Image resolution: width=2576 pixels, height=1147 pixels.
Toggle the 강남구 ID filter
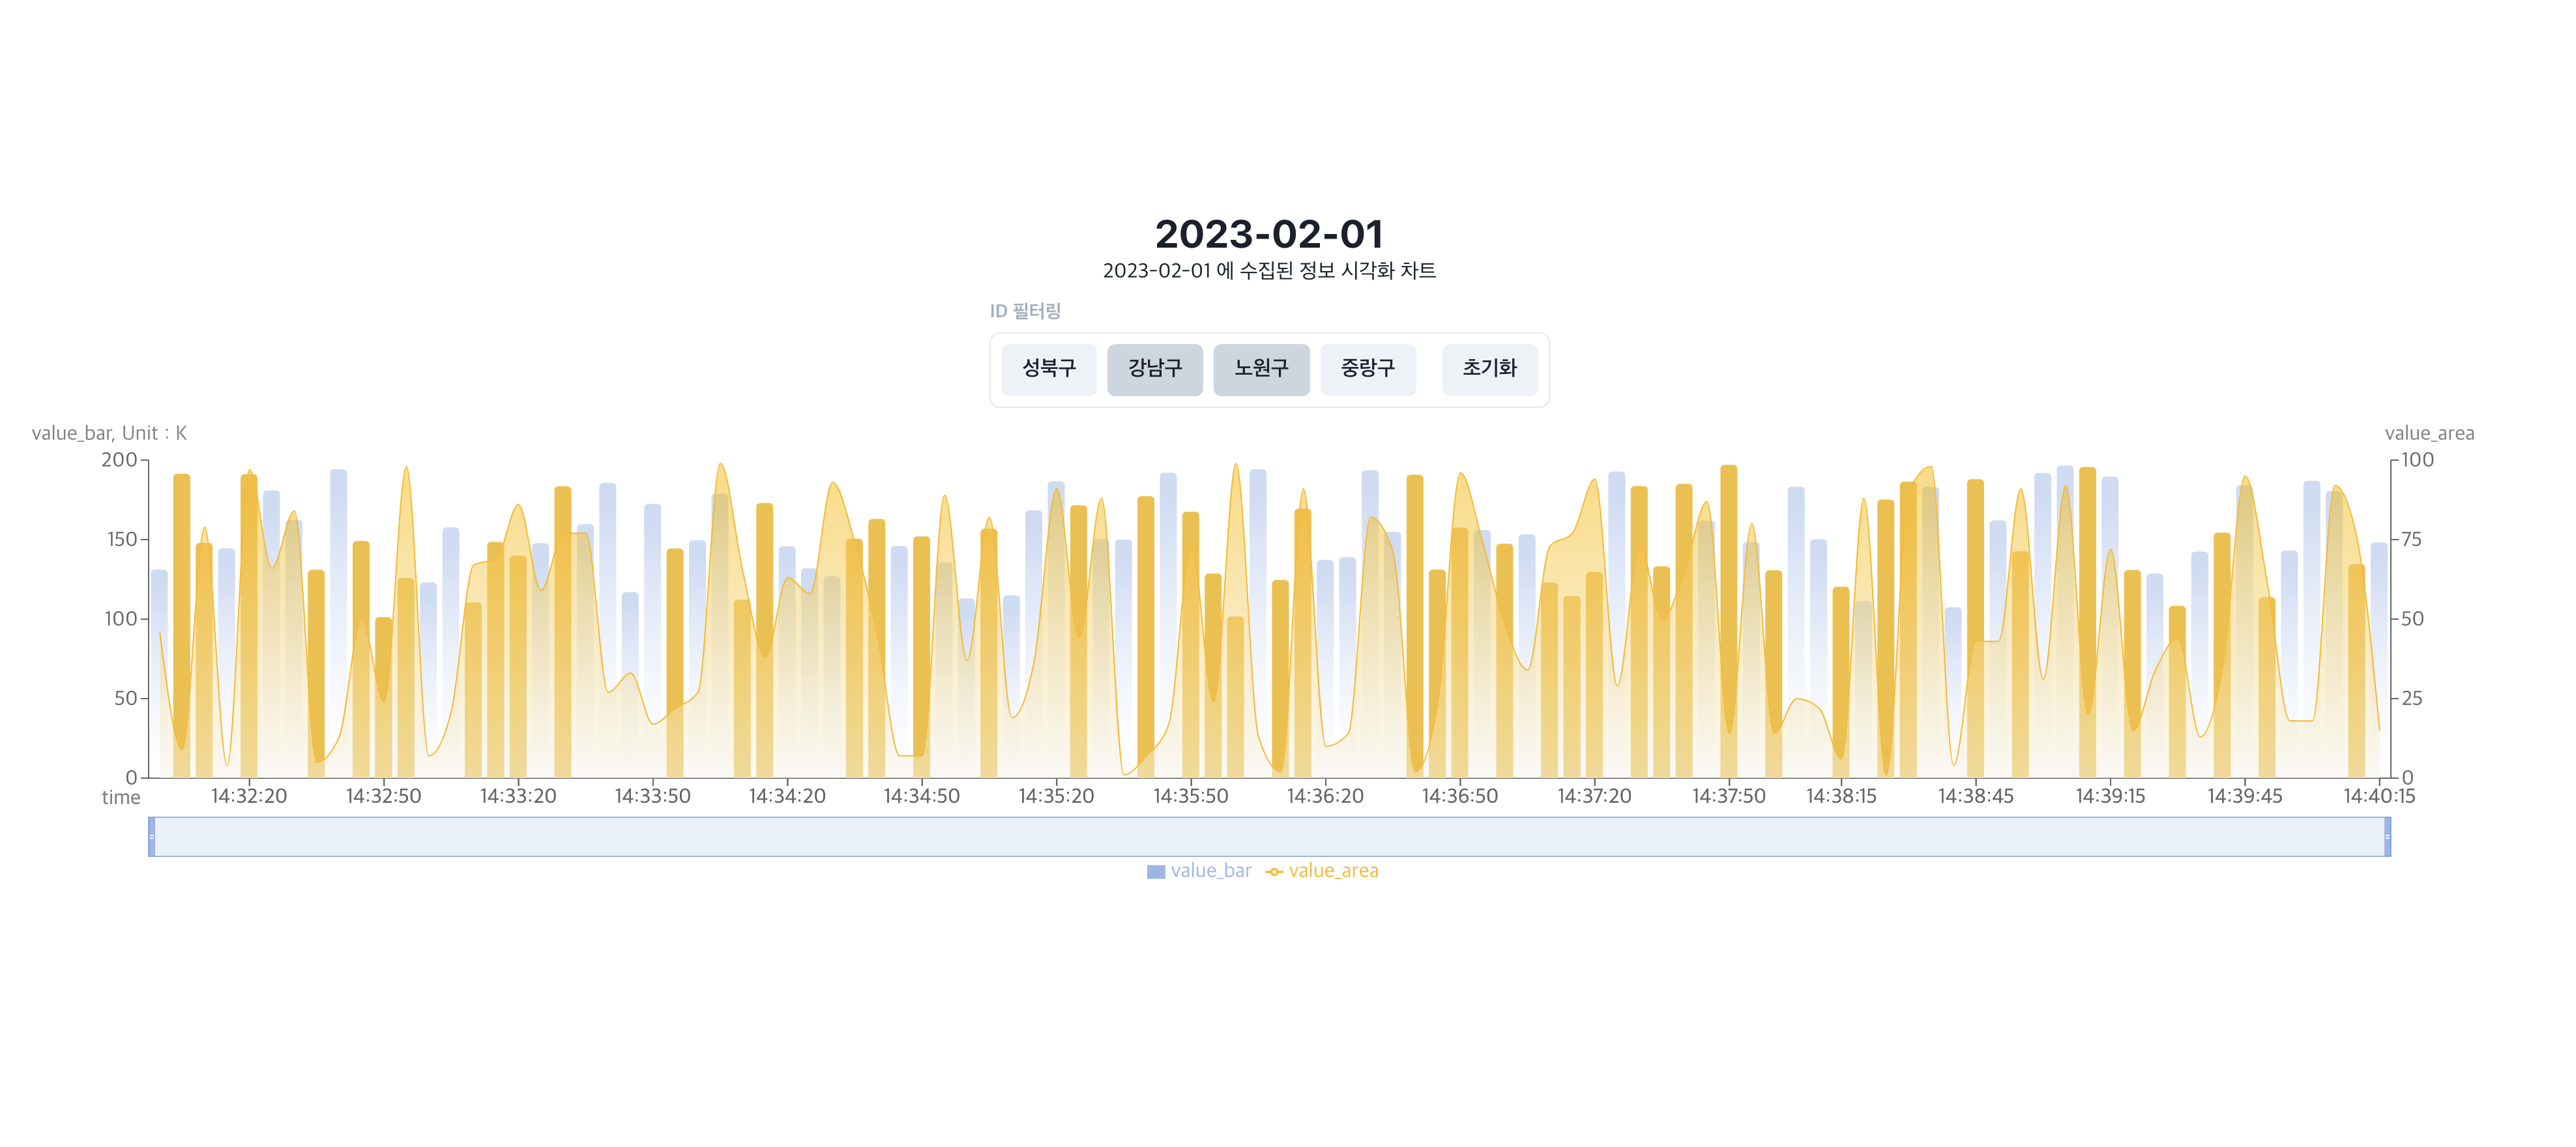[1154, 369]
